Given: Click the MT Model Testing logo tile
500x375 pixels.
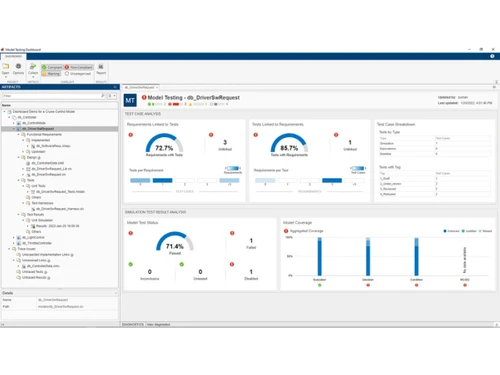Looking at the screenshot, I should pyautogui.click(x=130, y=100).
